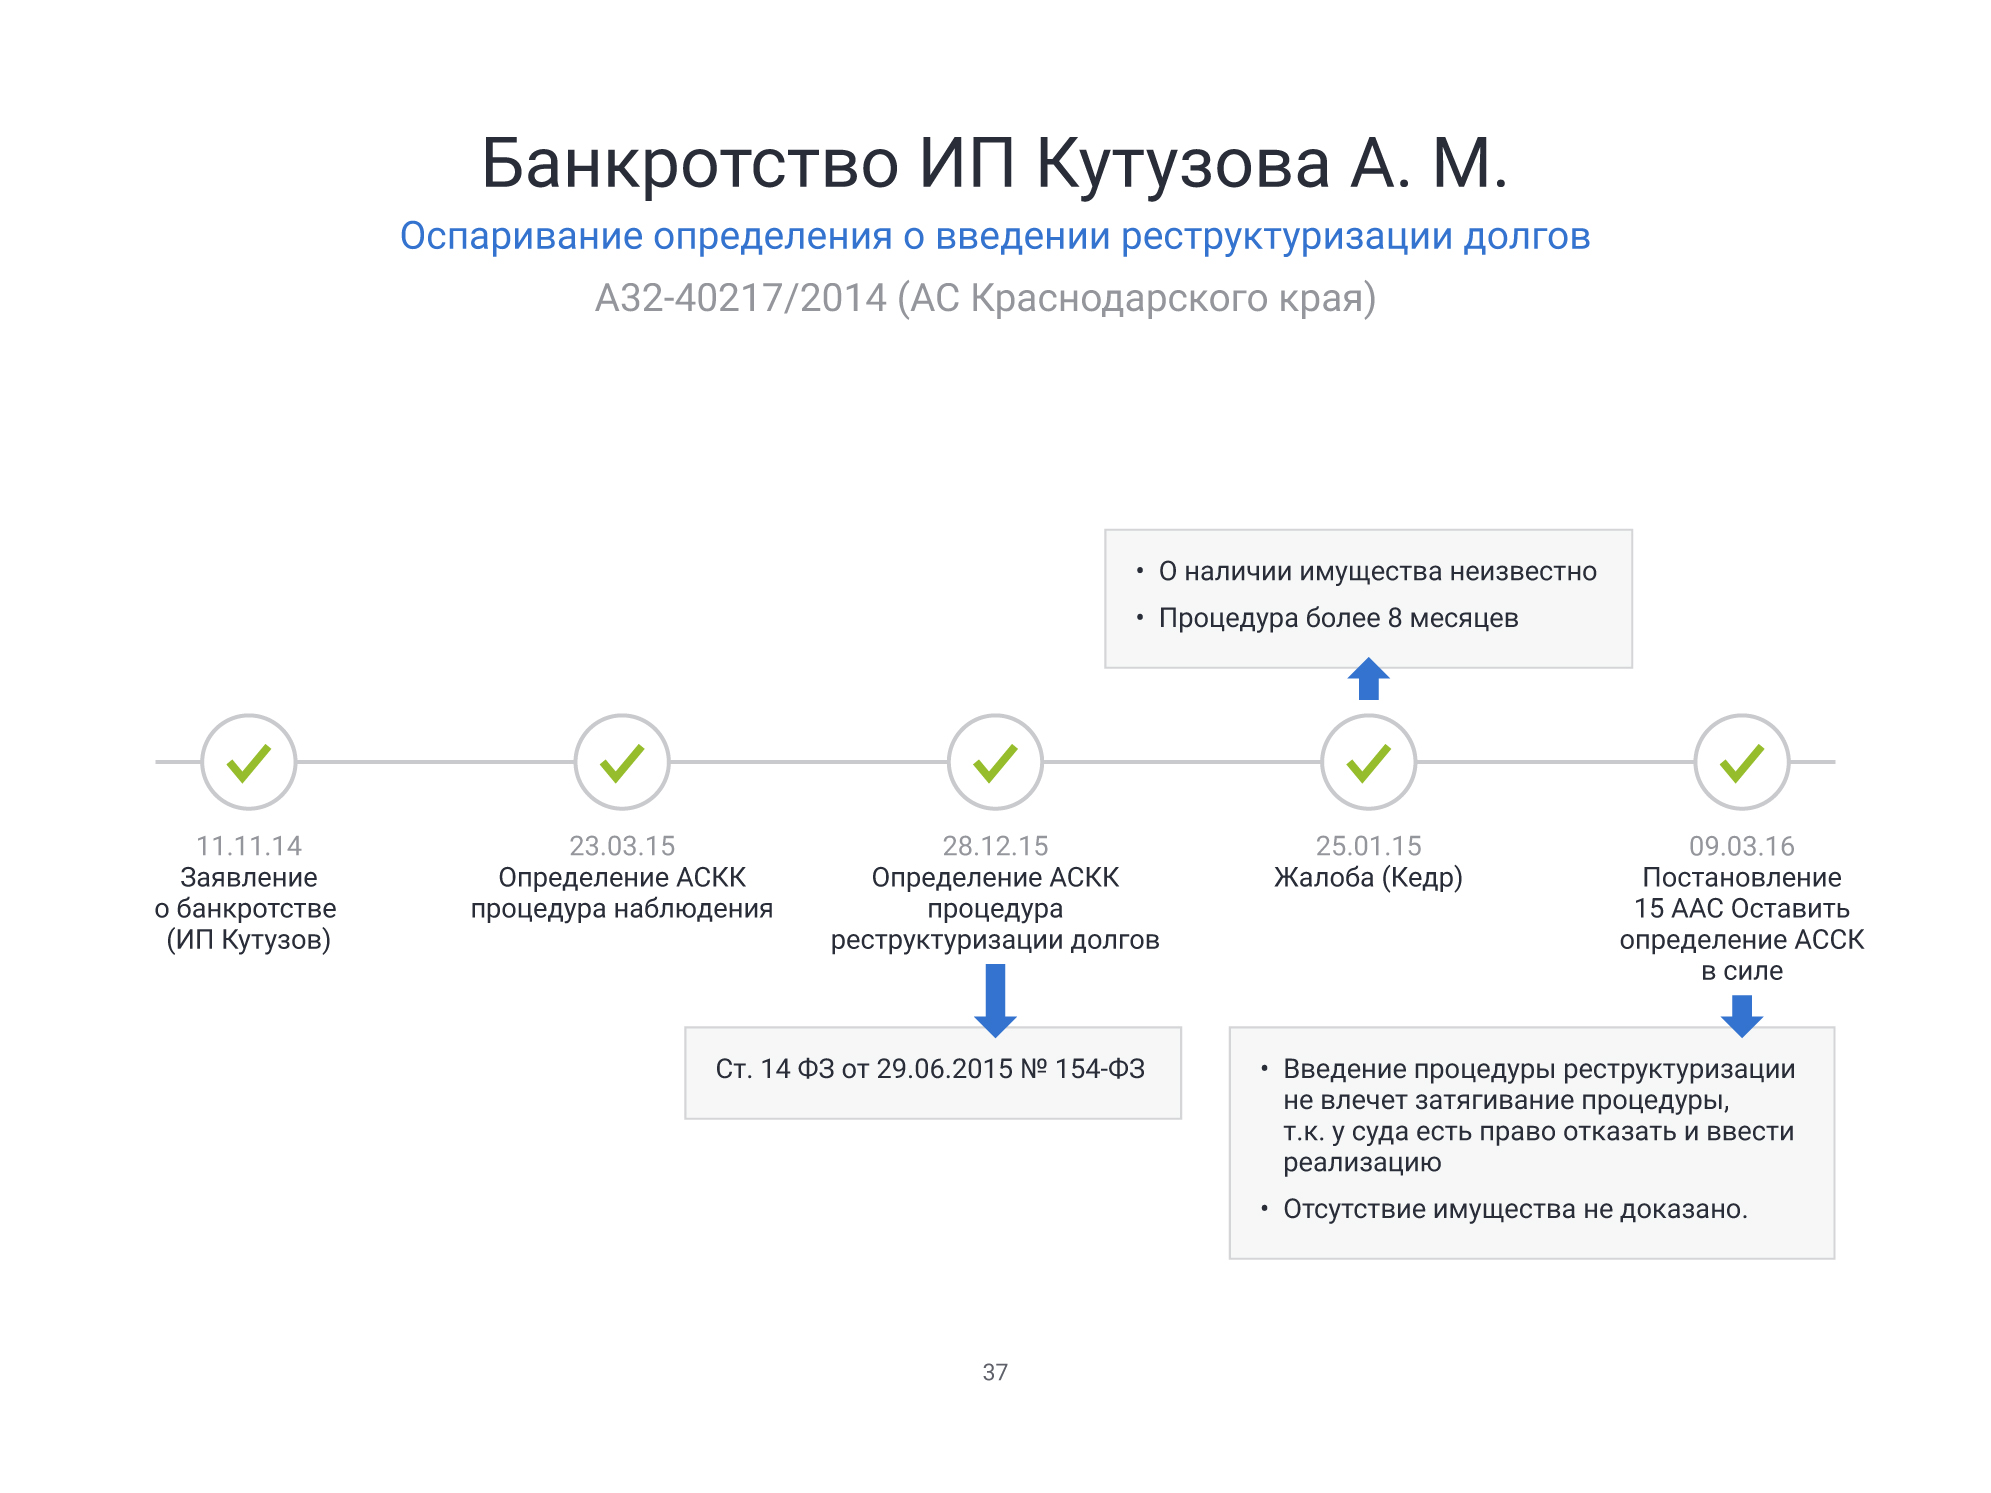This screenshot has height=1493, width=1991.
Task: Click the checkmark circle above date 28.12.15
Action: (x=995, y=762)
